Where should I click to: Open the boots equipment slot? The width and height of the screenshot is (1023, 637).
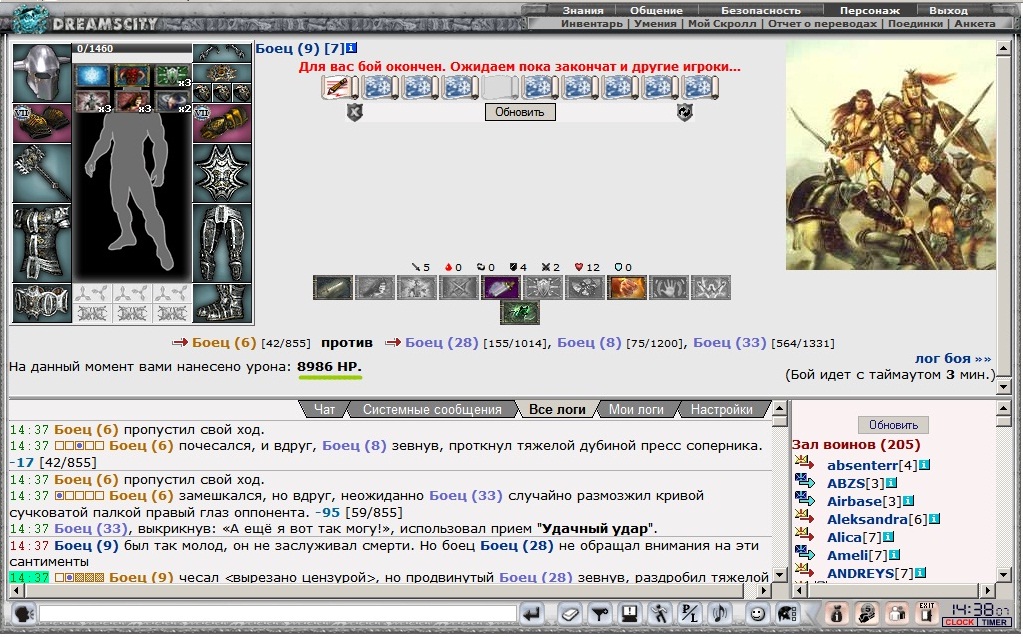point(222,302)
